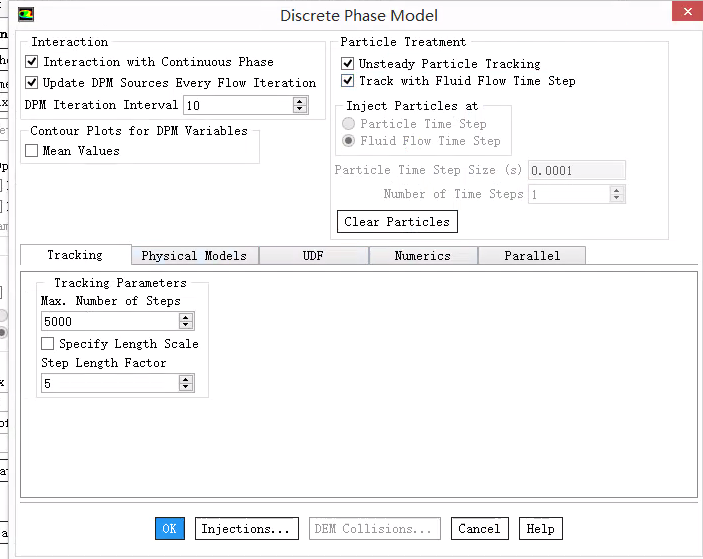This screenshot has height=559, width=703.
Task: Click the OK button
Action: click(169, 529)
